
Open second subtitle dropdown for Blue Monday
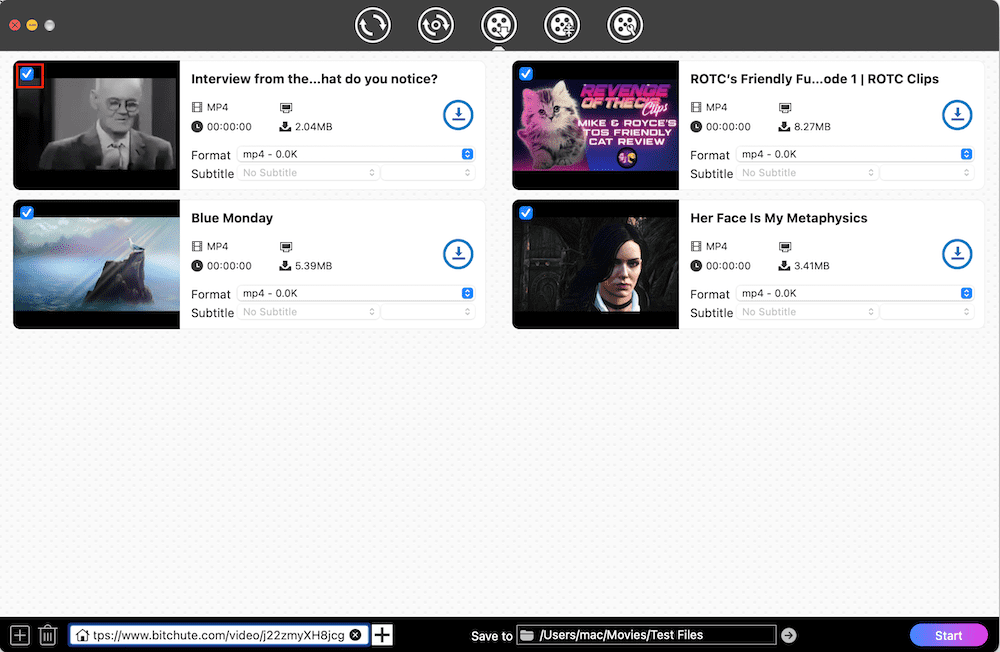(x=428, y=312)
